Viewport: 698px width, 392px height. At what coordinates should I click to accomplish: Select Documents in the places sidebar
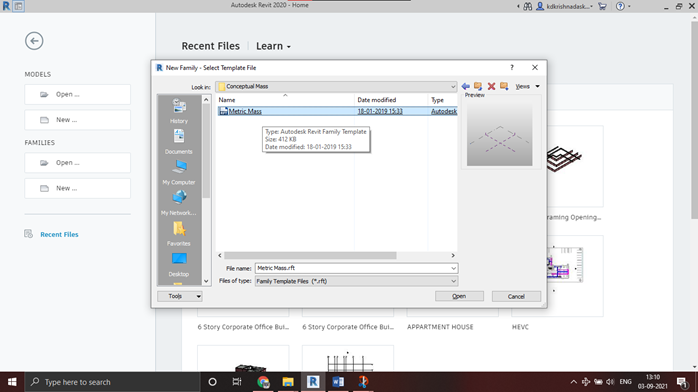click(x=179, y=142)
